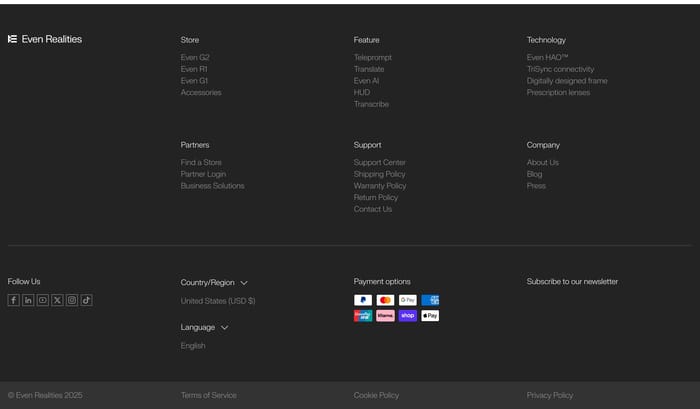Open the Facebook social link icon
This screenshot has height=409, width=700.
[x=13, y=300]
